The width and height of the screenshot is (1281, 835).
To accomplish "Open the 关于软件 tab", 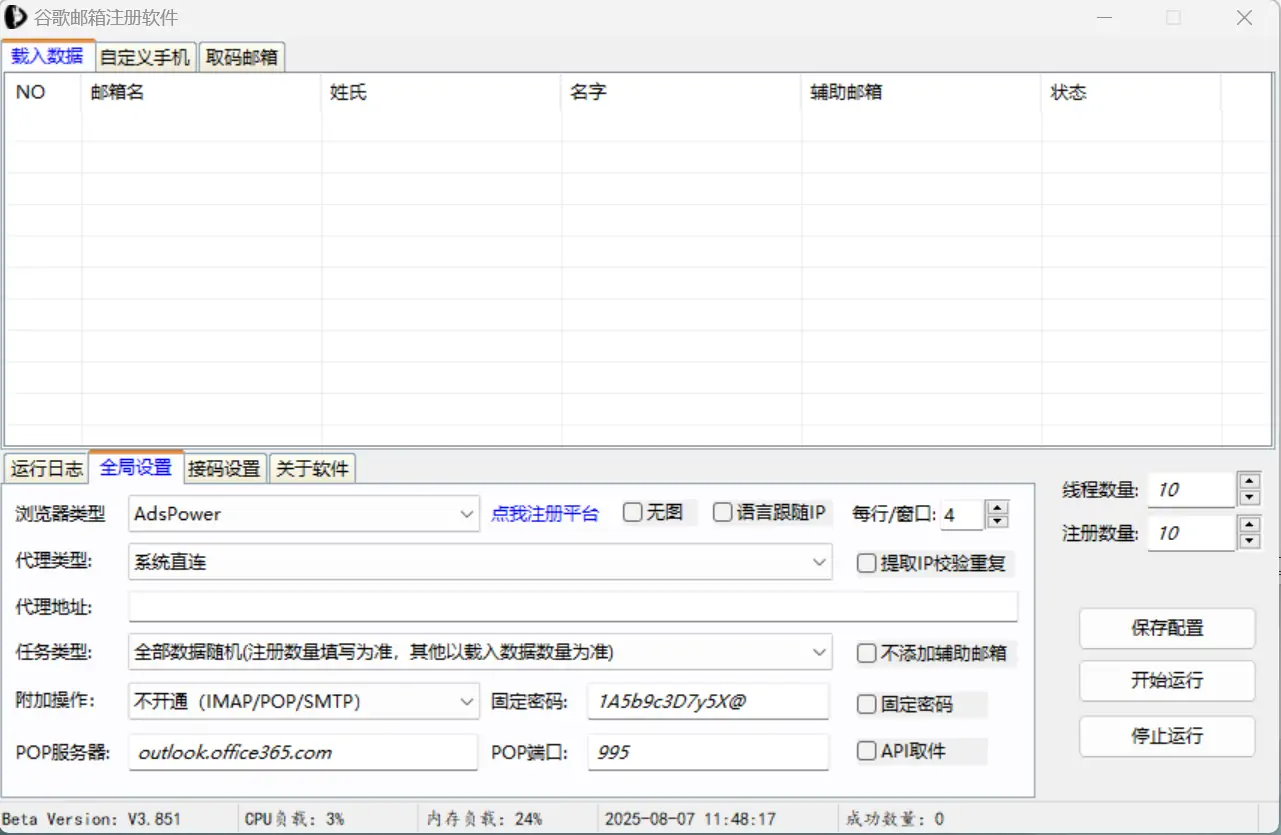I will (x=312, y=468).
